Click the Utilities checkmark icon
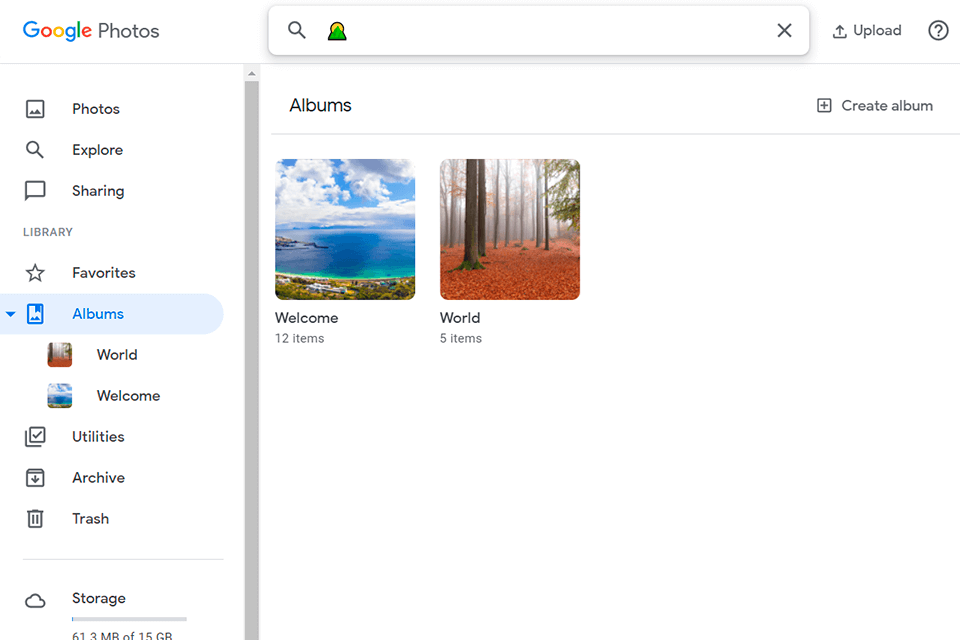 pos(35,437)
